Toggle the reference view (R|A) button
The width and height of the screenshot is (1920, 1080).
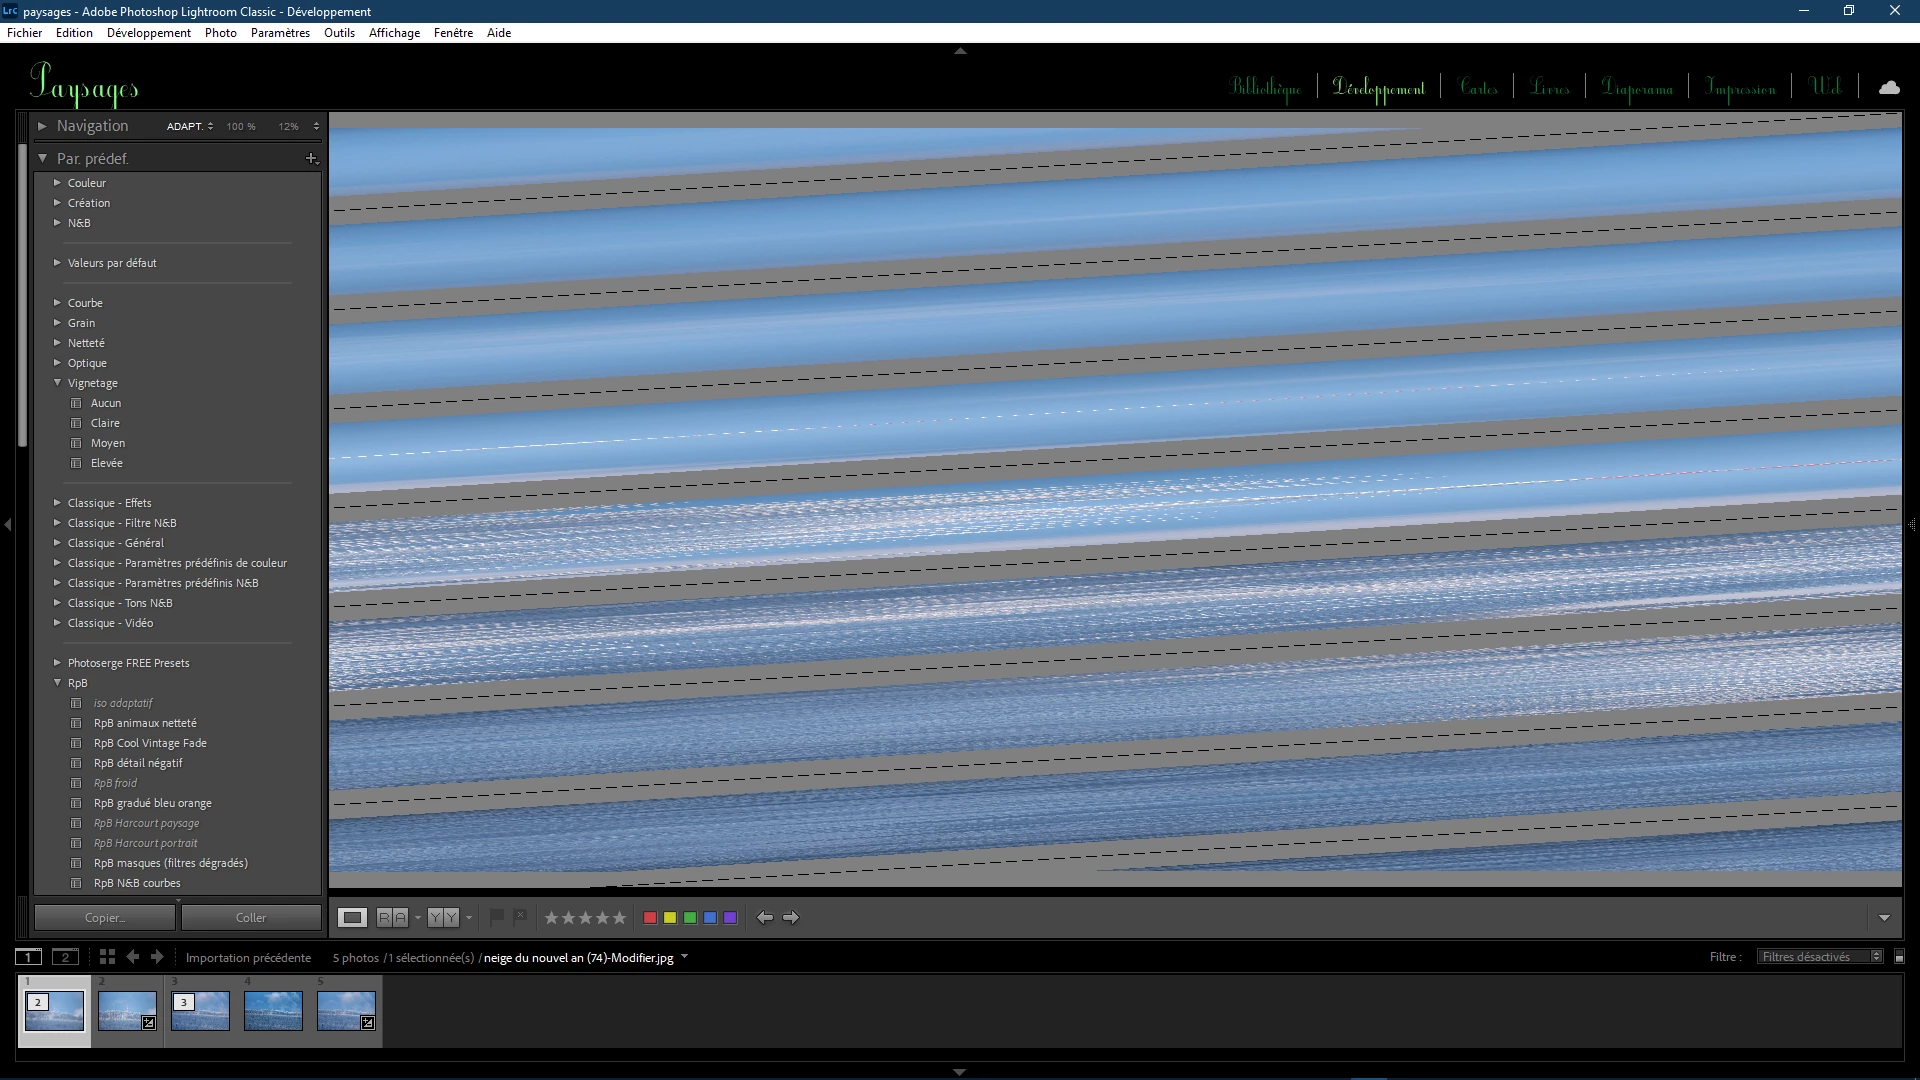click(x=392, y=917)
